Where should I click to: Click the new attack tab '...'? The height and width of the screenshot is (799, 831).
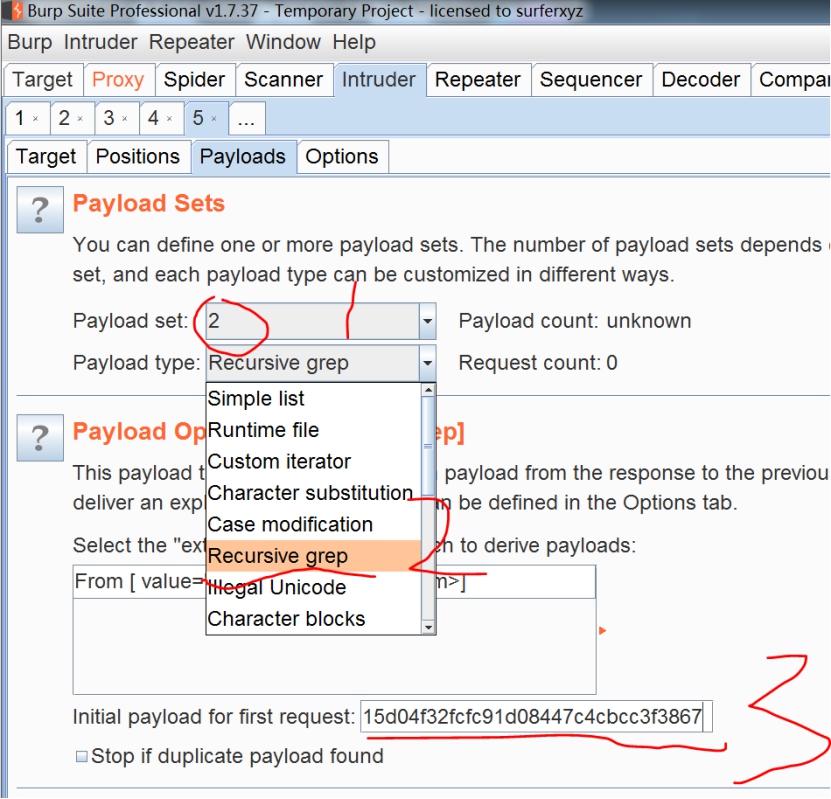(246, 118)
